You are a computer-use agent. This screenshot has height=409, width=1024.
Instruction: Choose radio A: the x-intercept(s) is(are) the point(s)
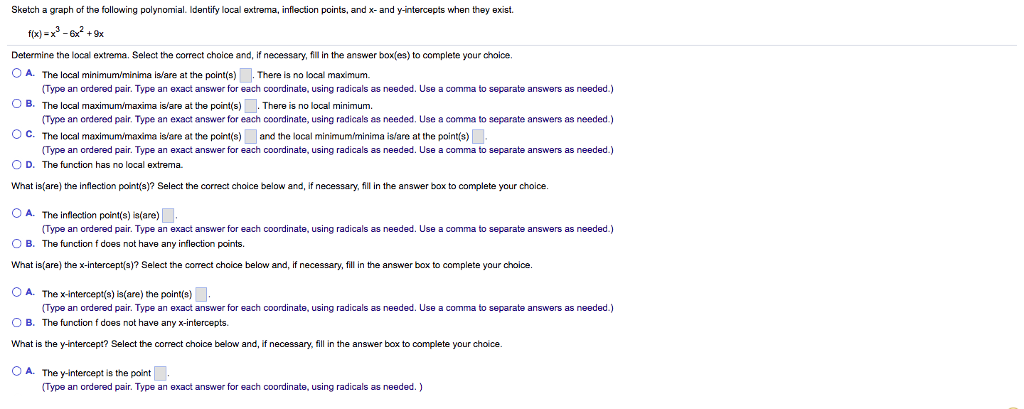point(18,292)
